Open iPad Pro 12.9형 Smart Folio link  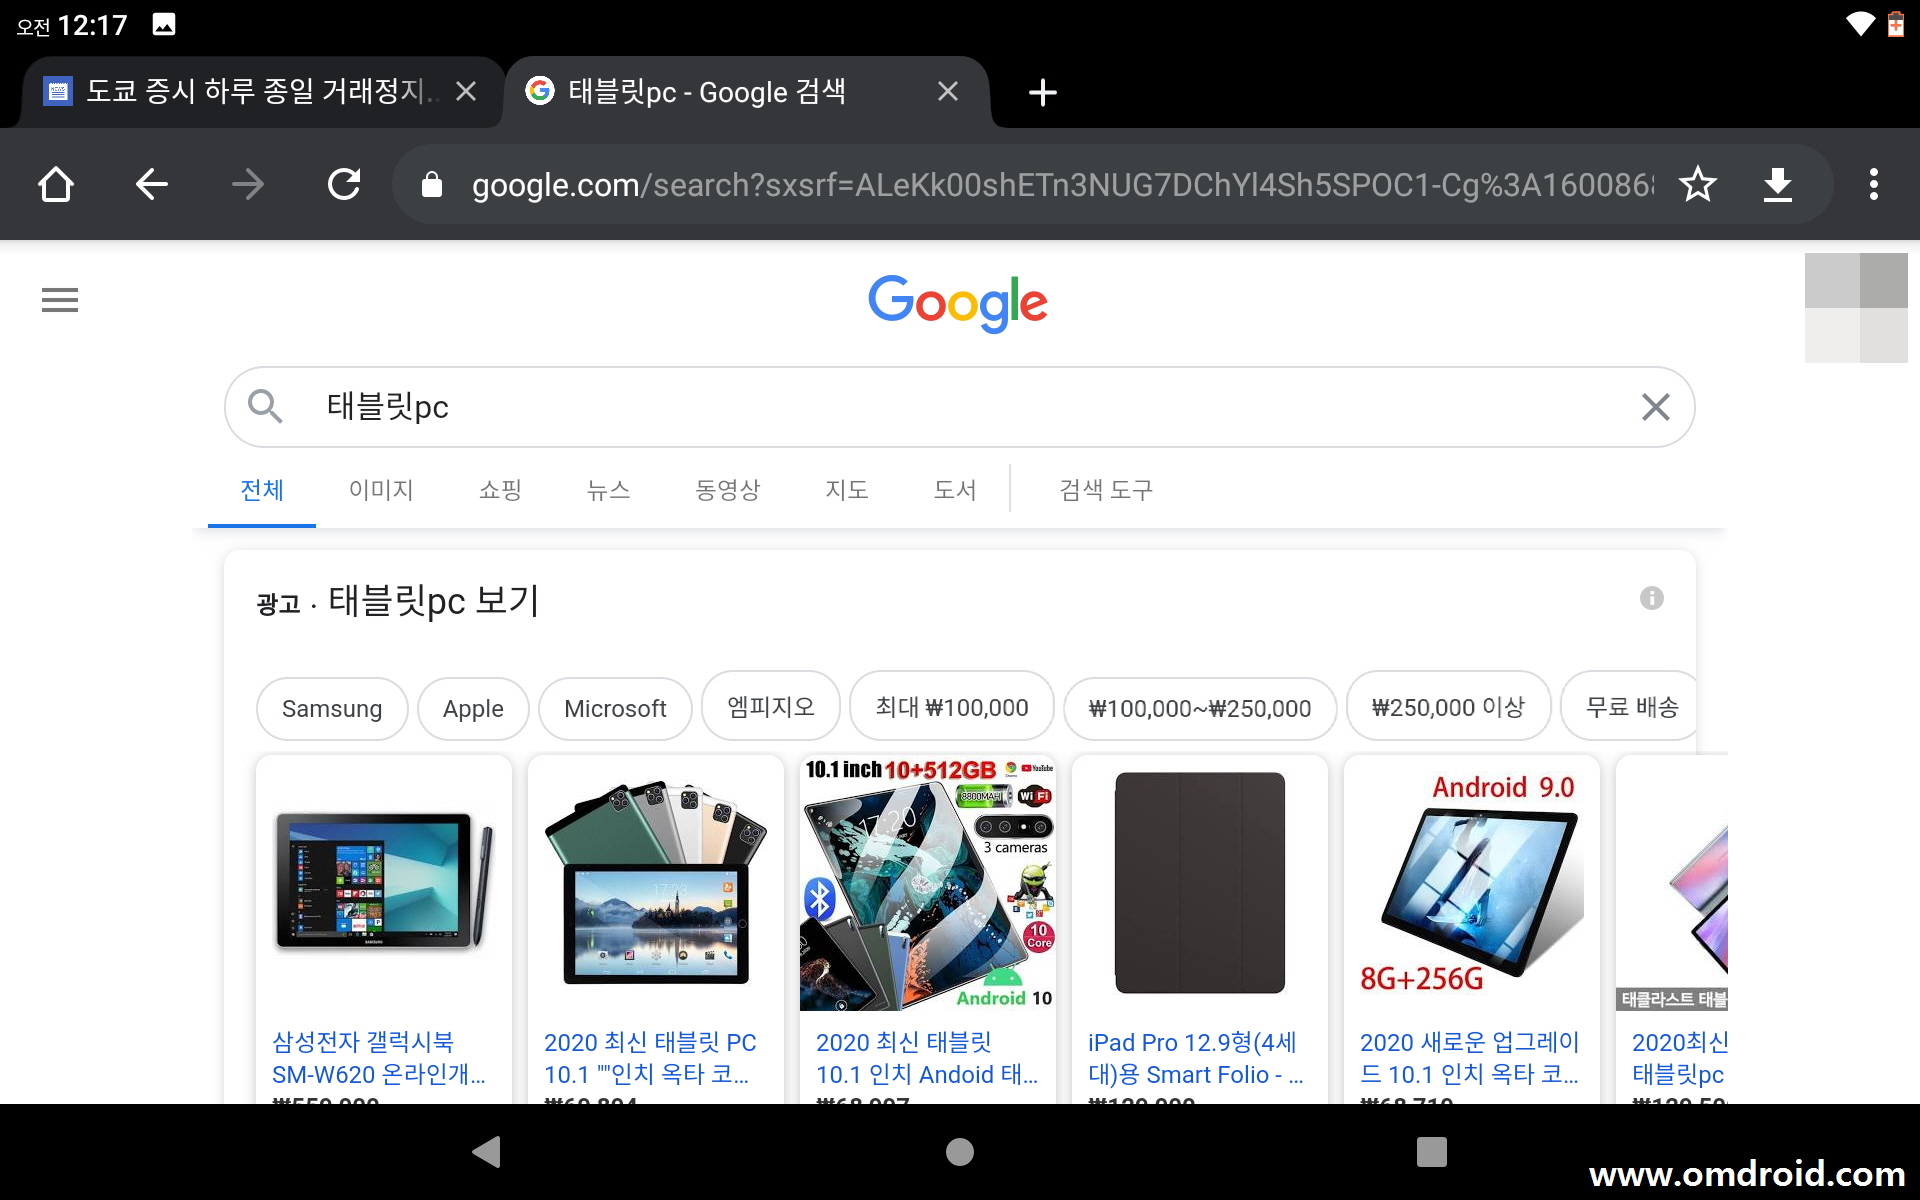[x=1196, y=1058]
